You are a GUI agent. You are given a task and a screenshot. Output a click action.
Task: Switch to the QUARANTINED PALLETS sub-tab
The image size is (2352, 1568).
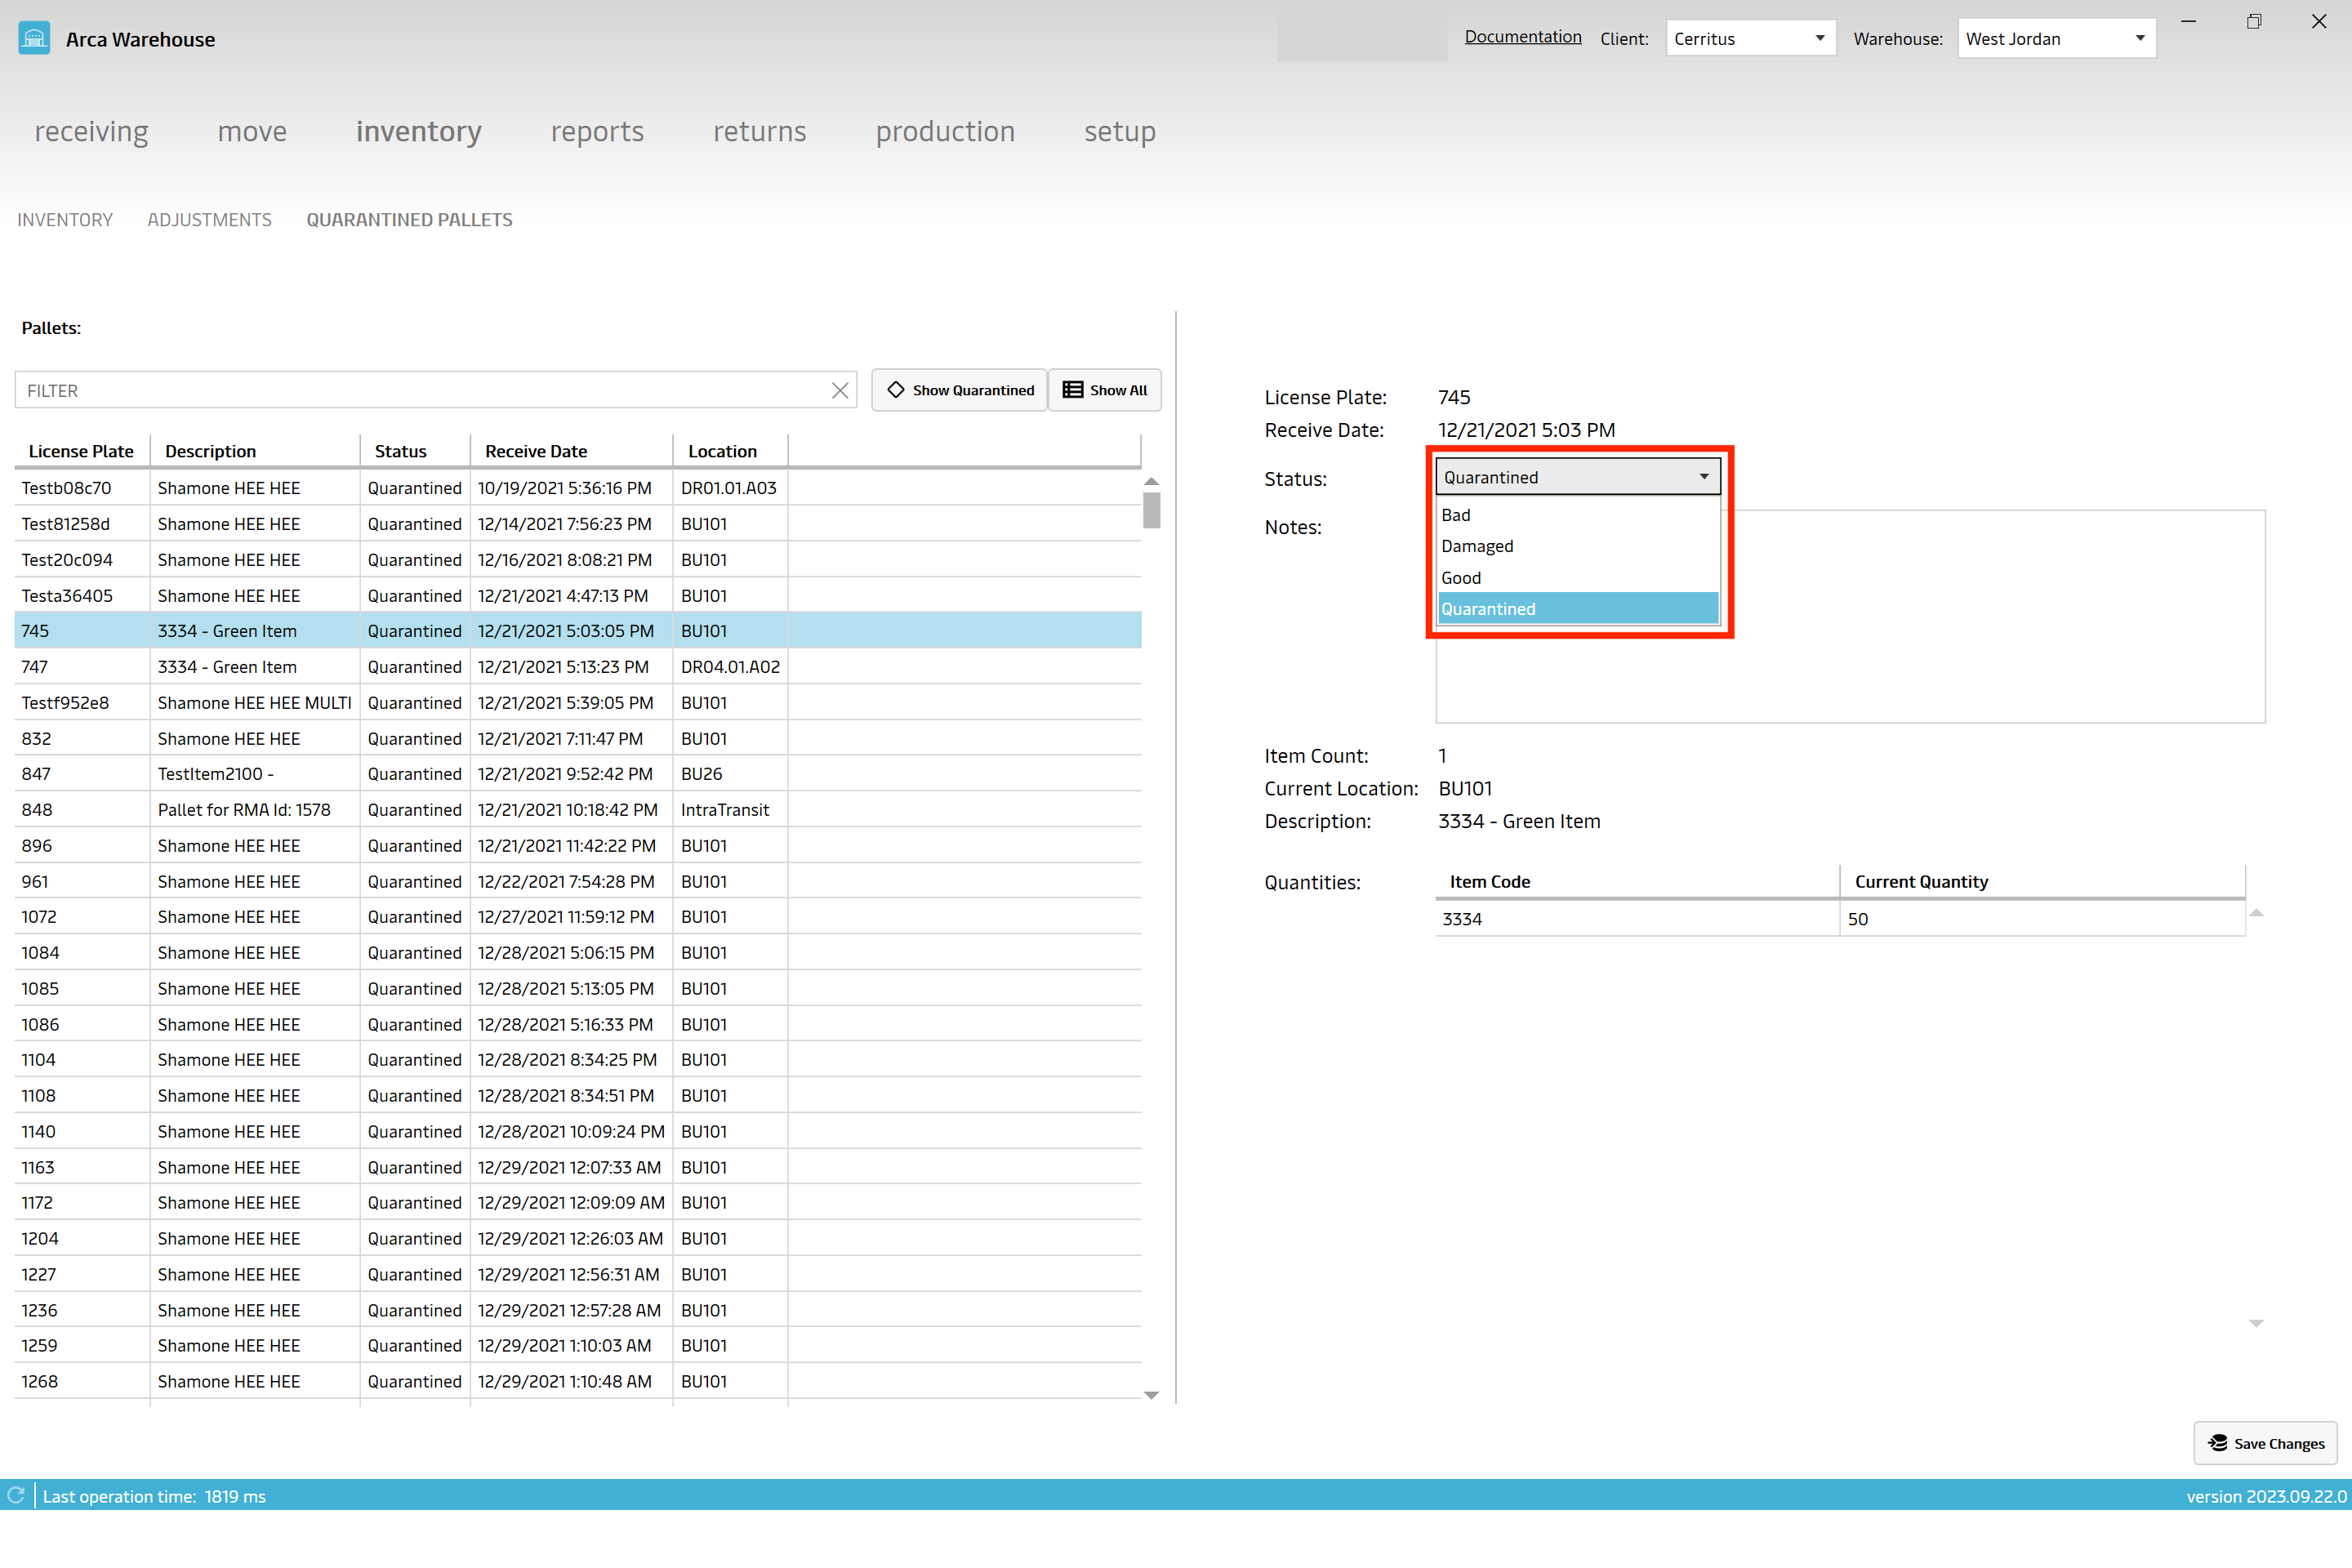tap(410, 220)
